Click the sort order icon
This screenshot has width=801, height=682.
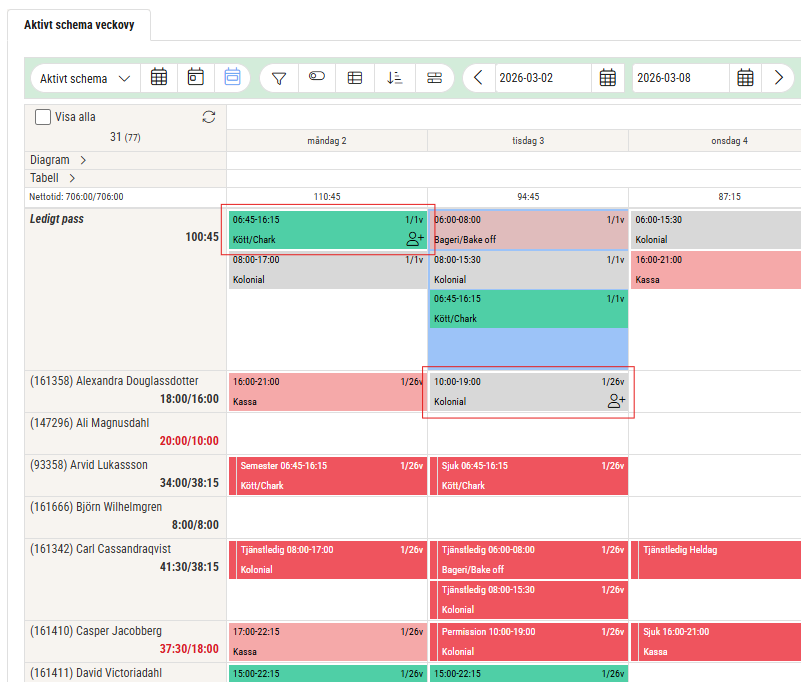(394, 78)
